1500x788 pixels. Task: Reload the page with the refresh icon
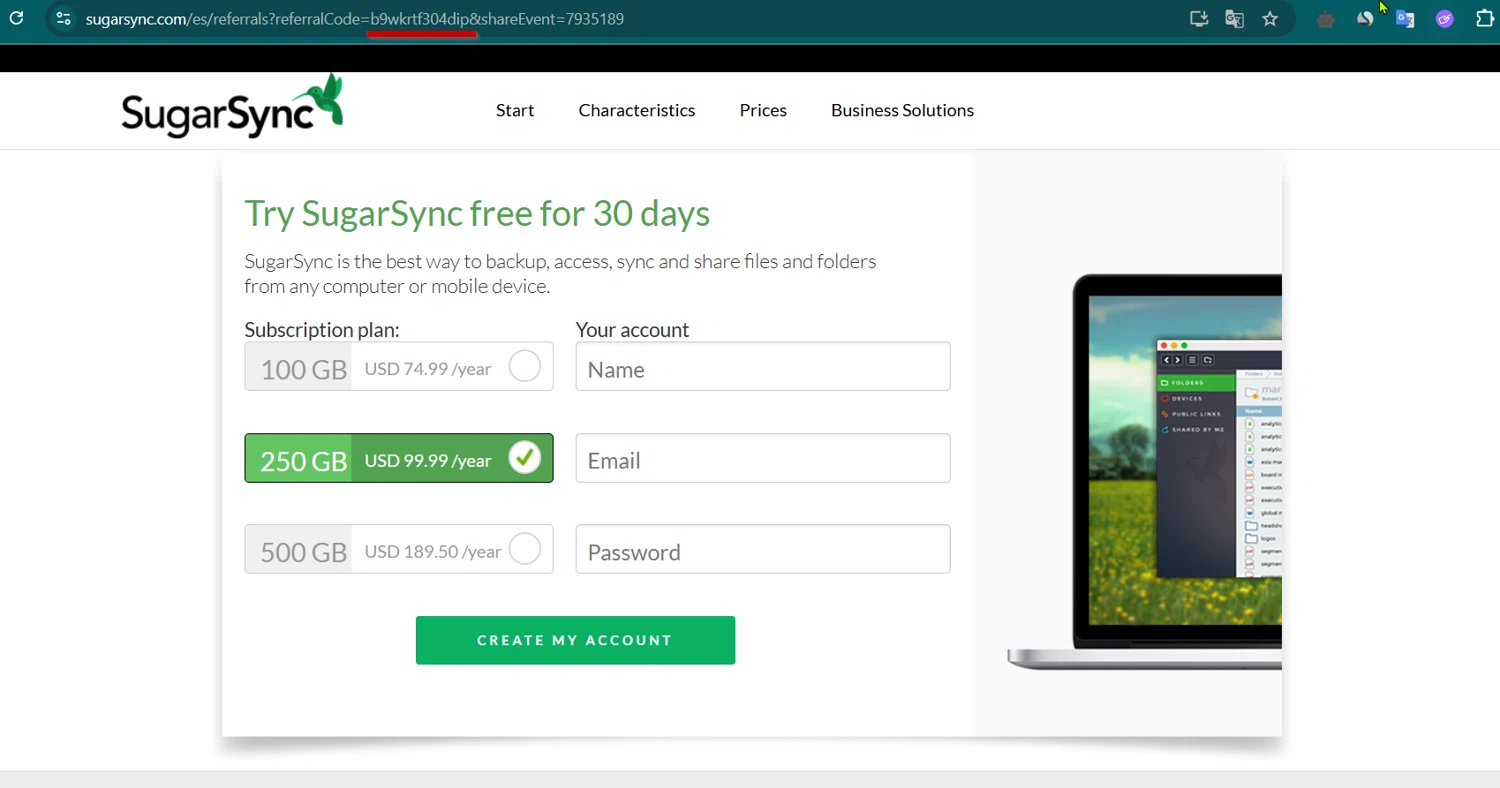pyautogui.click(x=16, y=18)
